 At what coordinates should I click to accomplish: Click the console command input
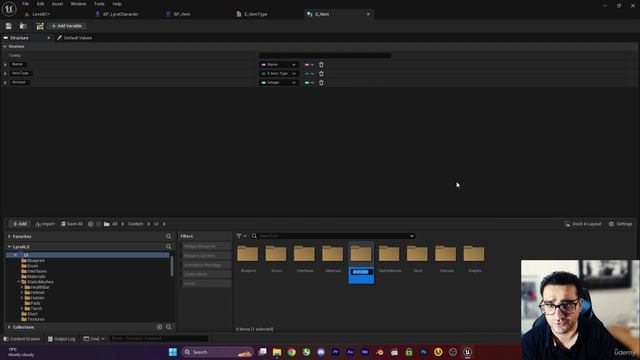pyautogui.click(x=159, y=339)
